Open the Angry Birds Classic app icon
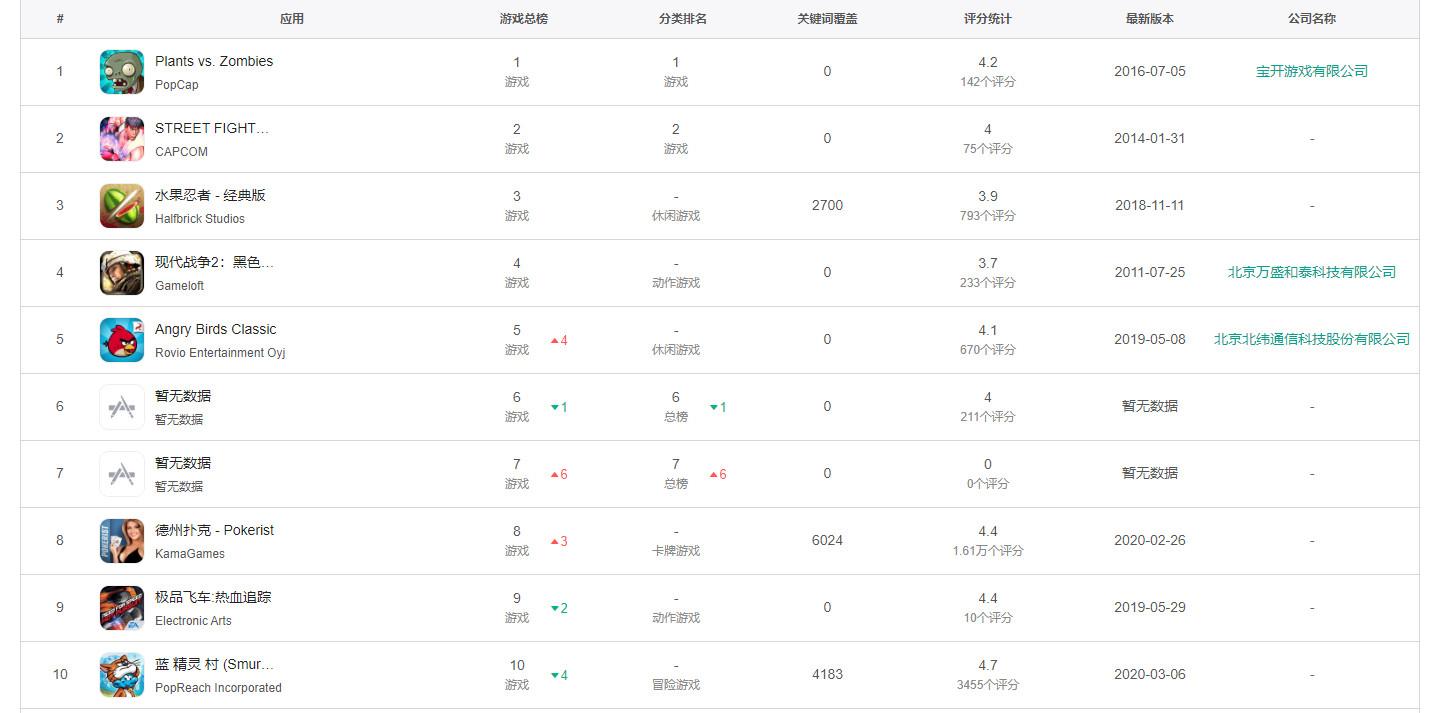The height and width of the screenshot is (713, 1449). [122, 340]
